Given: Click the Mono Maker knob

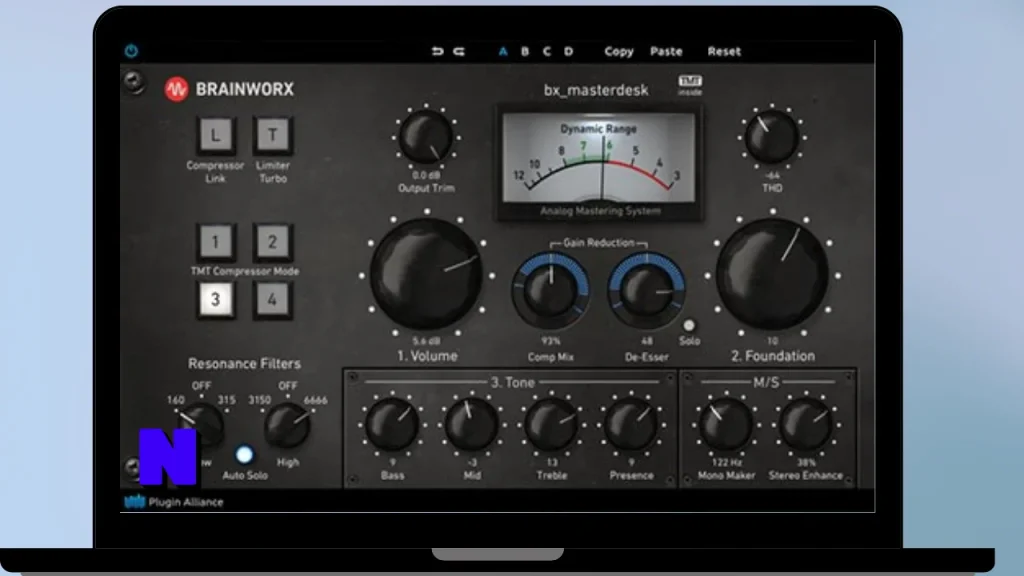Looking at the screenshot, I should (726, 424).
